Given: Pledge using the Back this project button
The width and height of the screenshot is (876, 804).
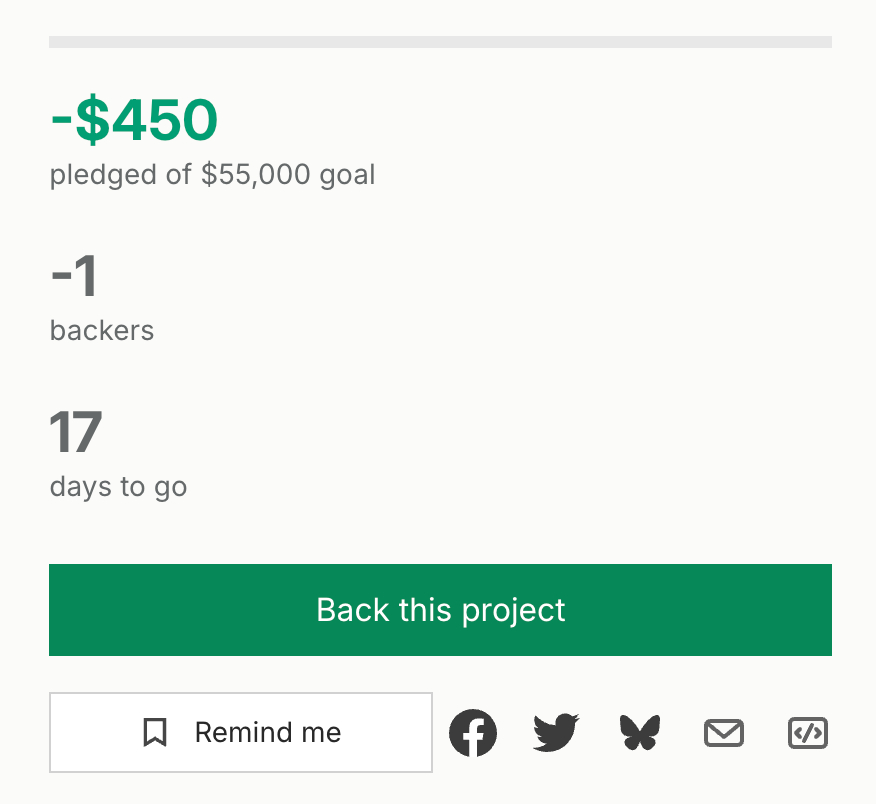Looking at the screenshot, I should point(440,610).
